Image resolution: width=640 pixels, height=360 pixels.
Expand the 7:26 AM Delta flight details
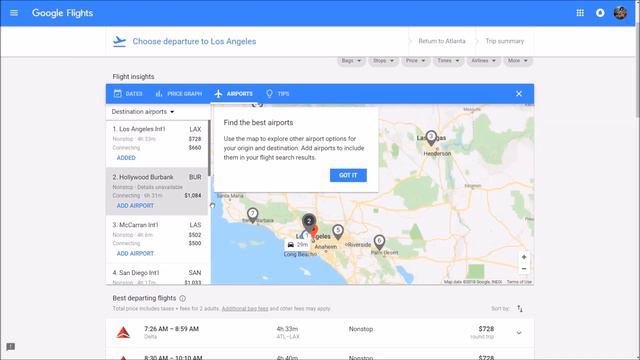[519, 333]
